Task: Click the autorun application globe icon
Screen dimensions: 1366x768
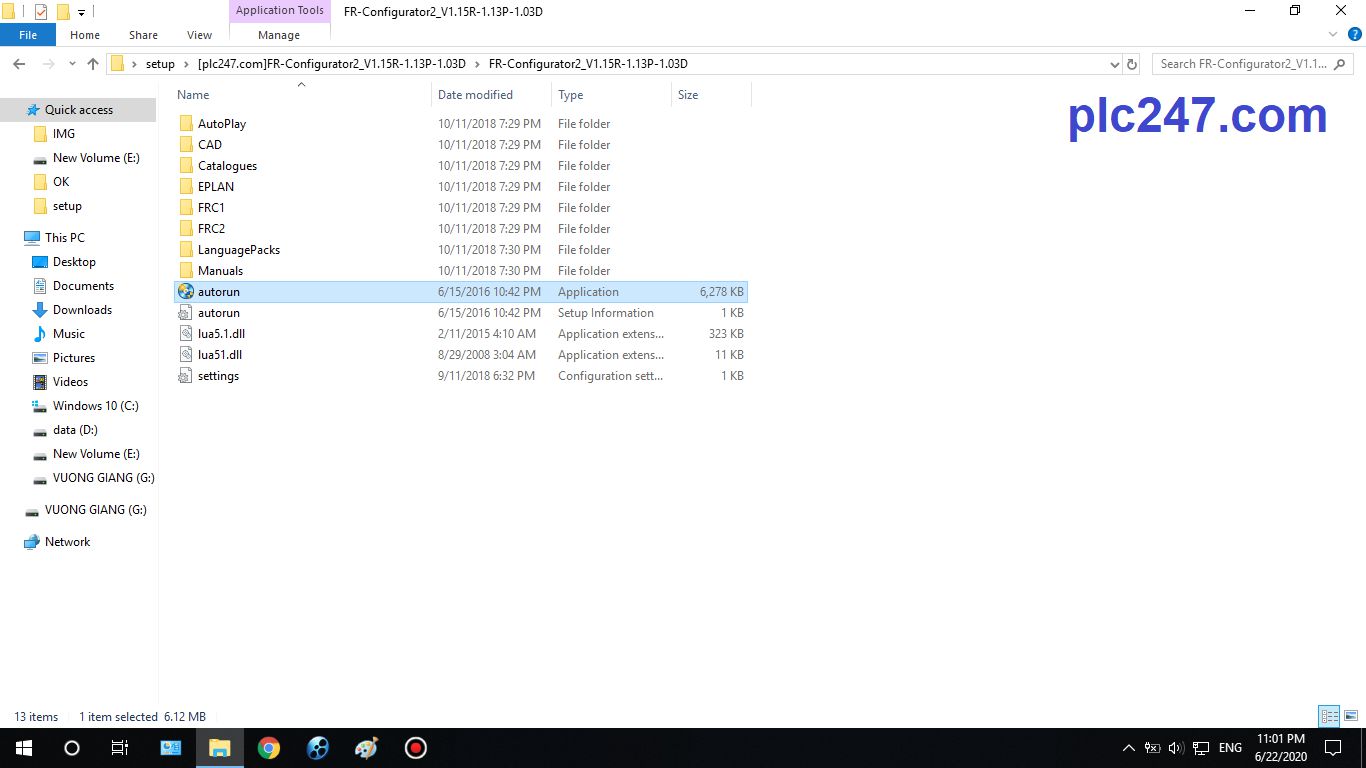Action: [x=186, y=292]
